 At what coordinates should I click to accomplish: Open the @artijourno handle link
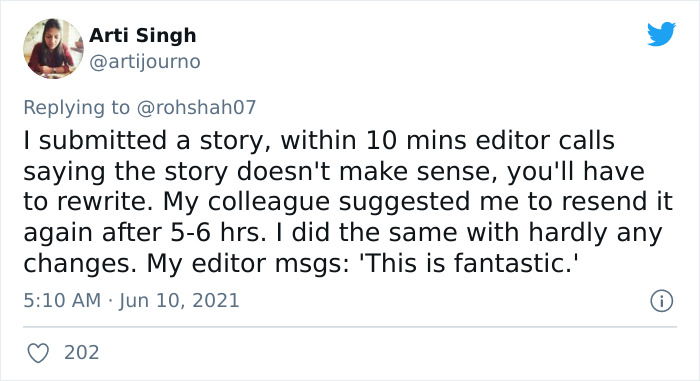tap(145, 62)
